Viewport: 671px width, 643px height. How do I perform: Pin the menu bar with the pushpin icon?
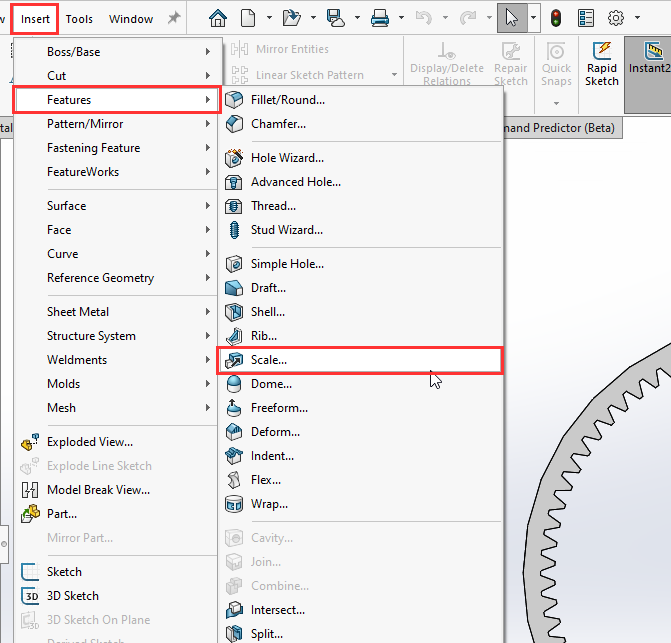(174, 18)
